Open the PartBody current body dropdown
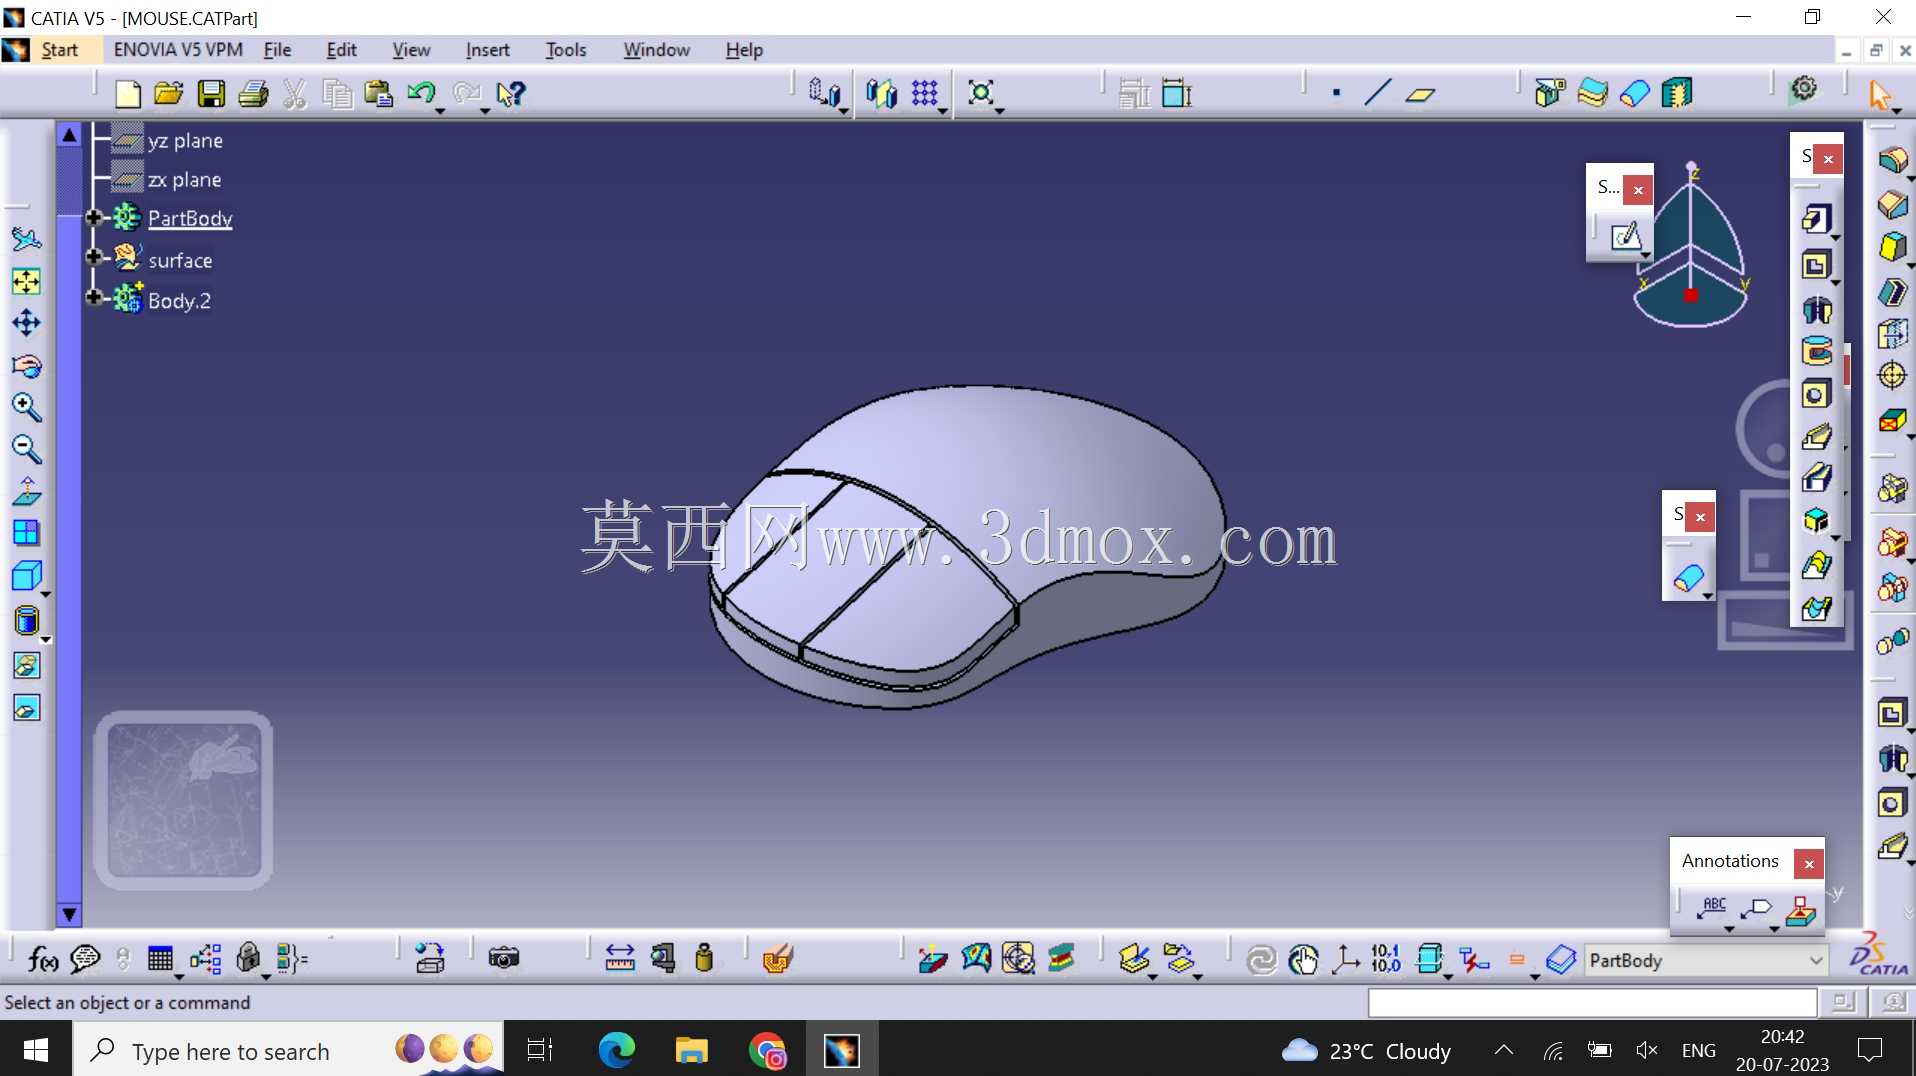1916x1076 pixels. click(1816, 960)
